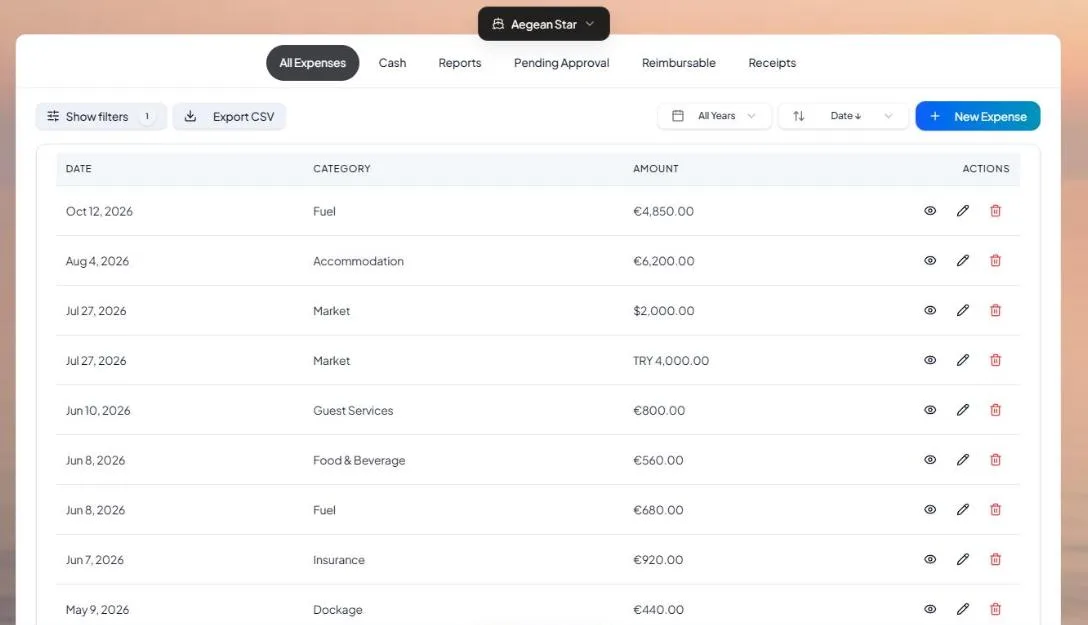Go to the Pending Approval tab

561,62
